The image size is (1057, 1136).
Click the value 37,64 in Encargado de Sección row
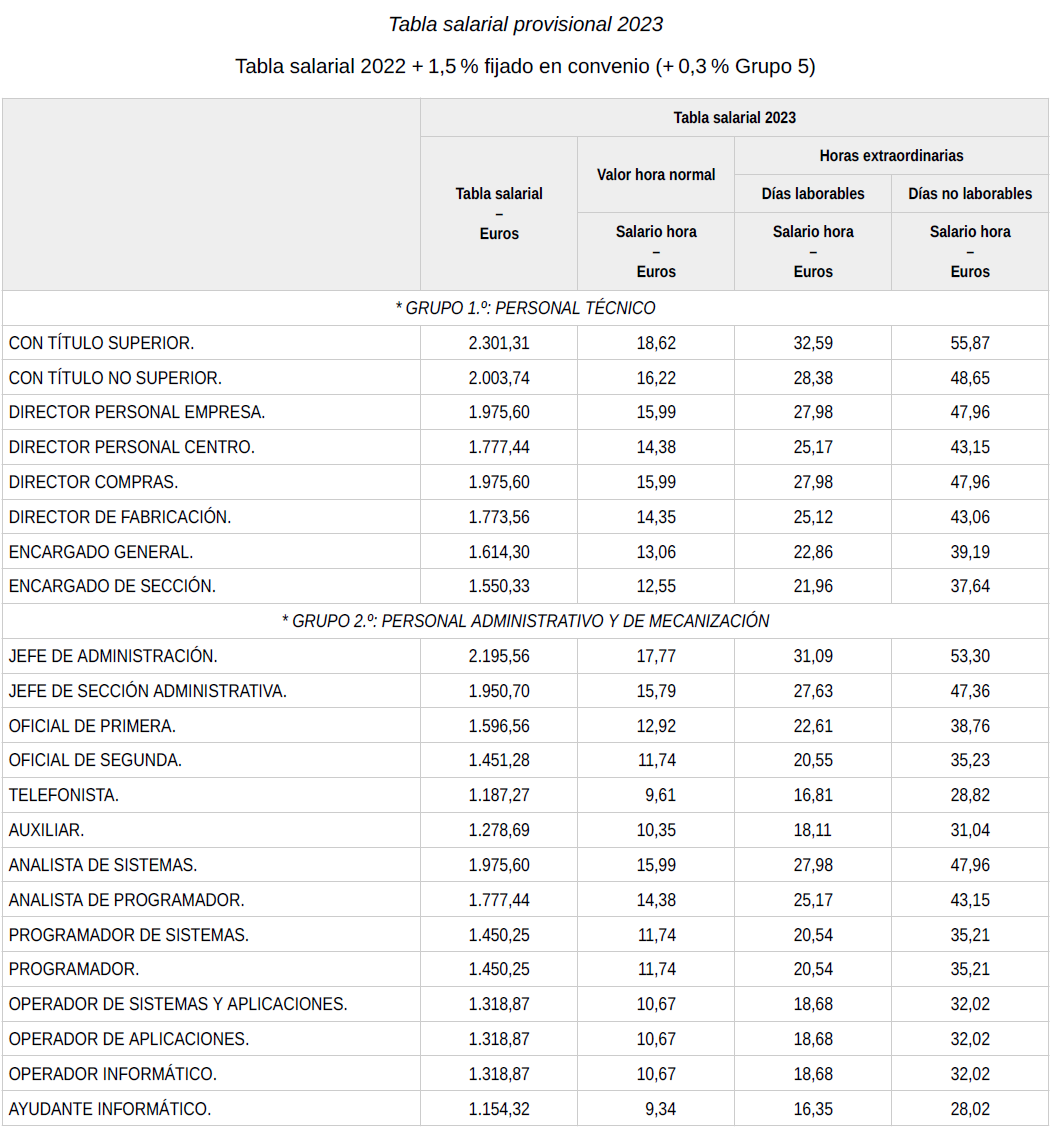coord(969,586)
